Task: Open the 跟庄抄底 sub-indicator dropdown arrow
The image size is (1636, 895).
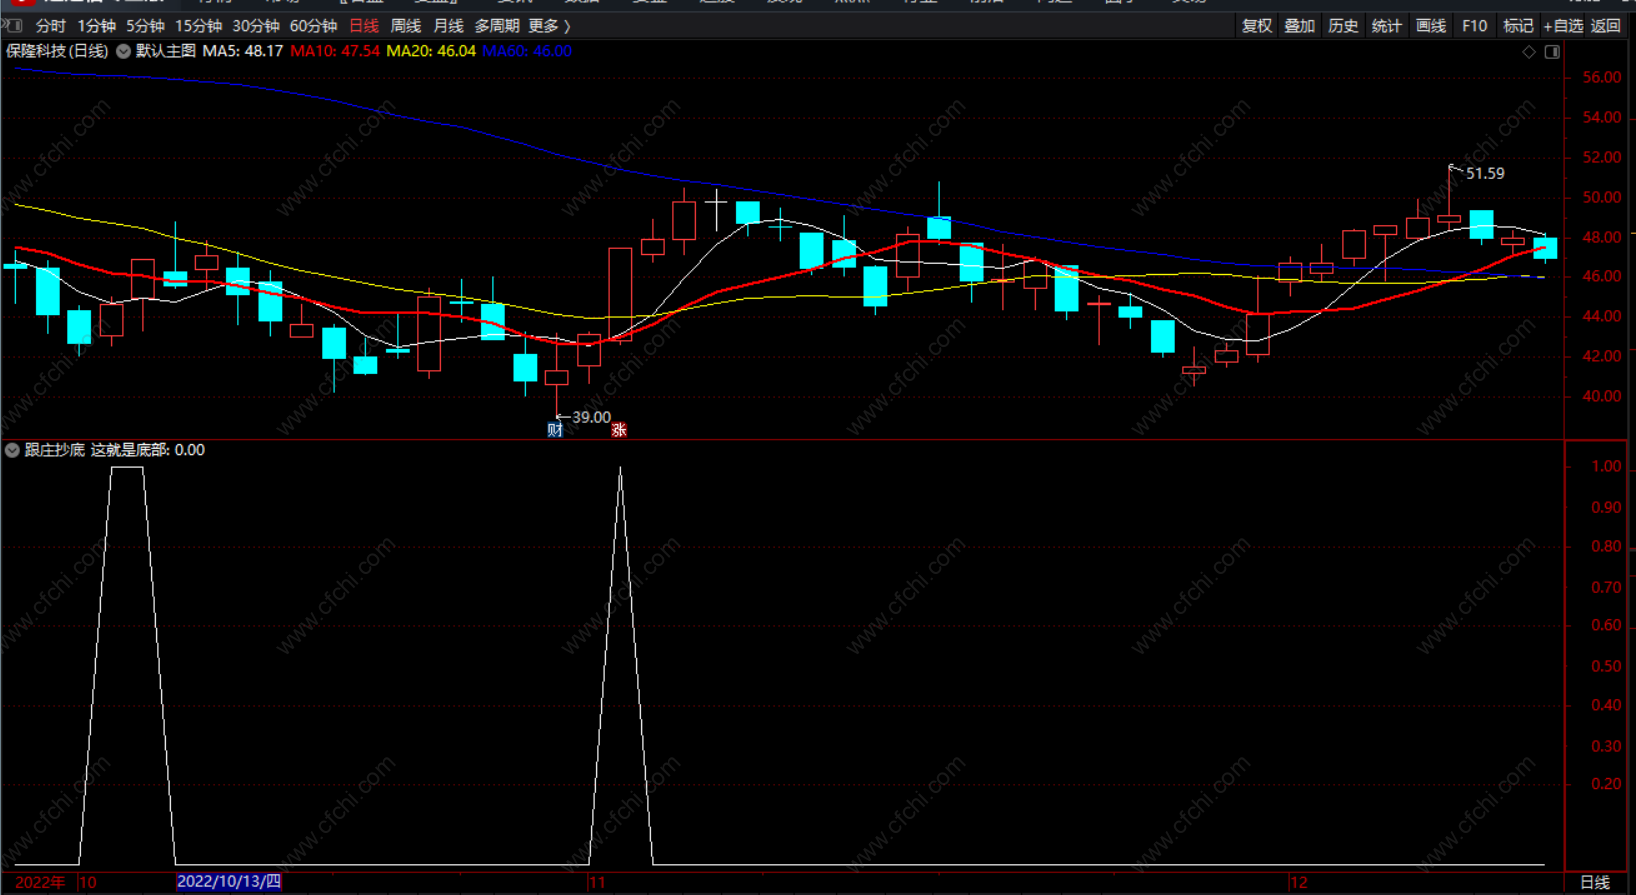Action: pos(12,450)
